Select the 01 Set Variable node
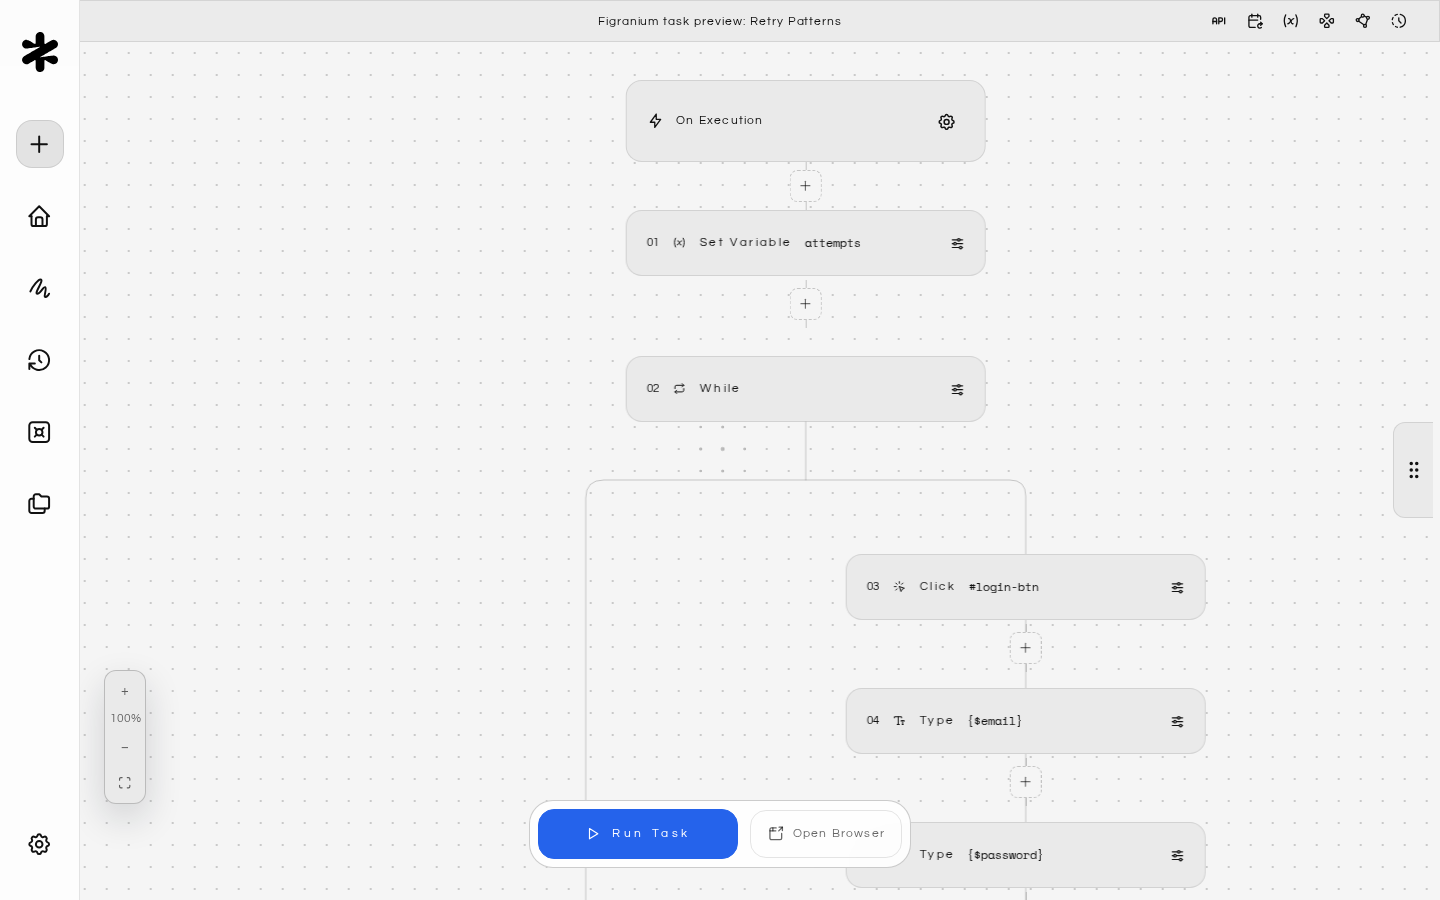The image size is (1440, 900). point(806,243)
